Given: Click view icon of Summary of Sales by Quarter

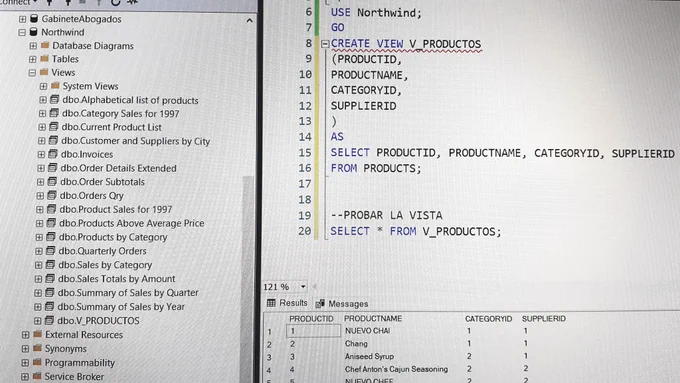Looking at the screenshot, I should 49,292.
